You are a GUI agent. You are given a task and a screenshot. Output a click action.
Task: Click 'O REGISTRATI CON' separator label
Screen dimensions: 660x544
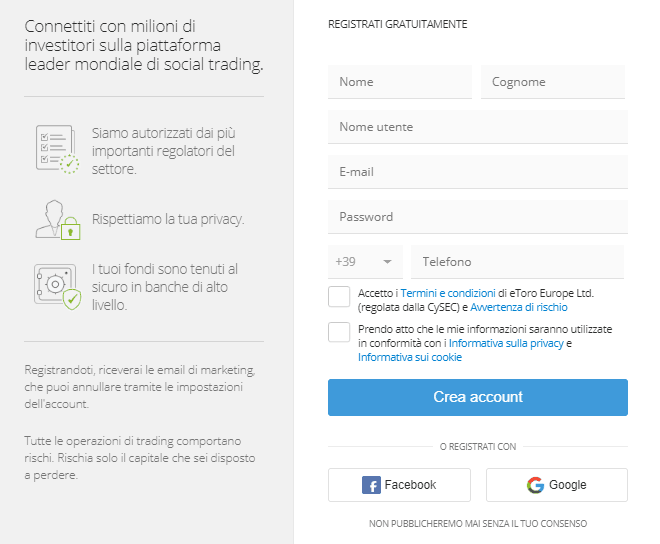tap(478, 447)
